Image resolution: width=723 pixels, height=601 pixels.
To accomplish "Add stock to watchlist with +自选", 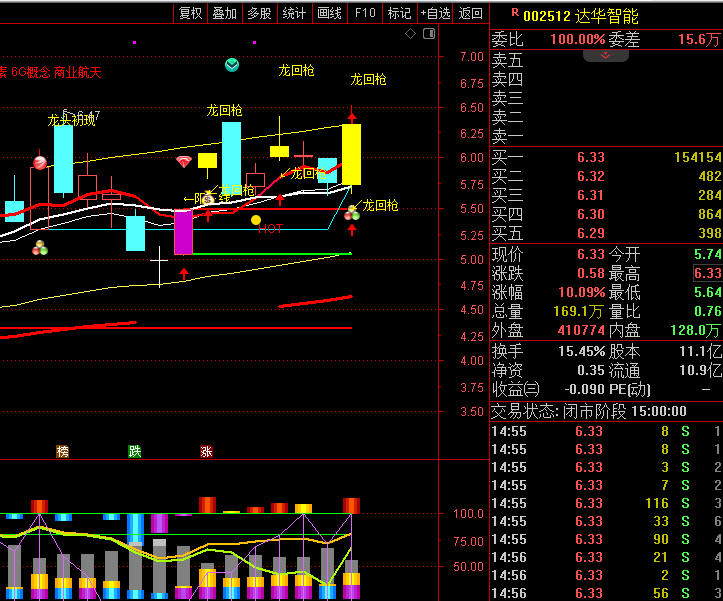I will pyautogui.click(x=435, y=13).
